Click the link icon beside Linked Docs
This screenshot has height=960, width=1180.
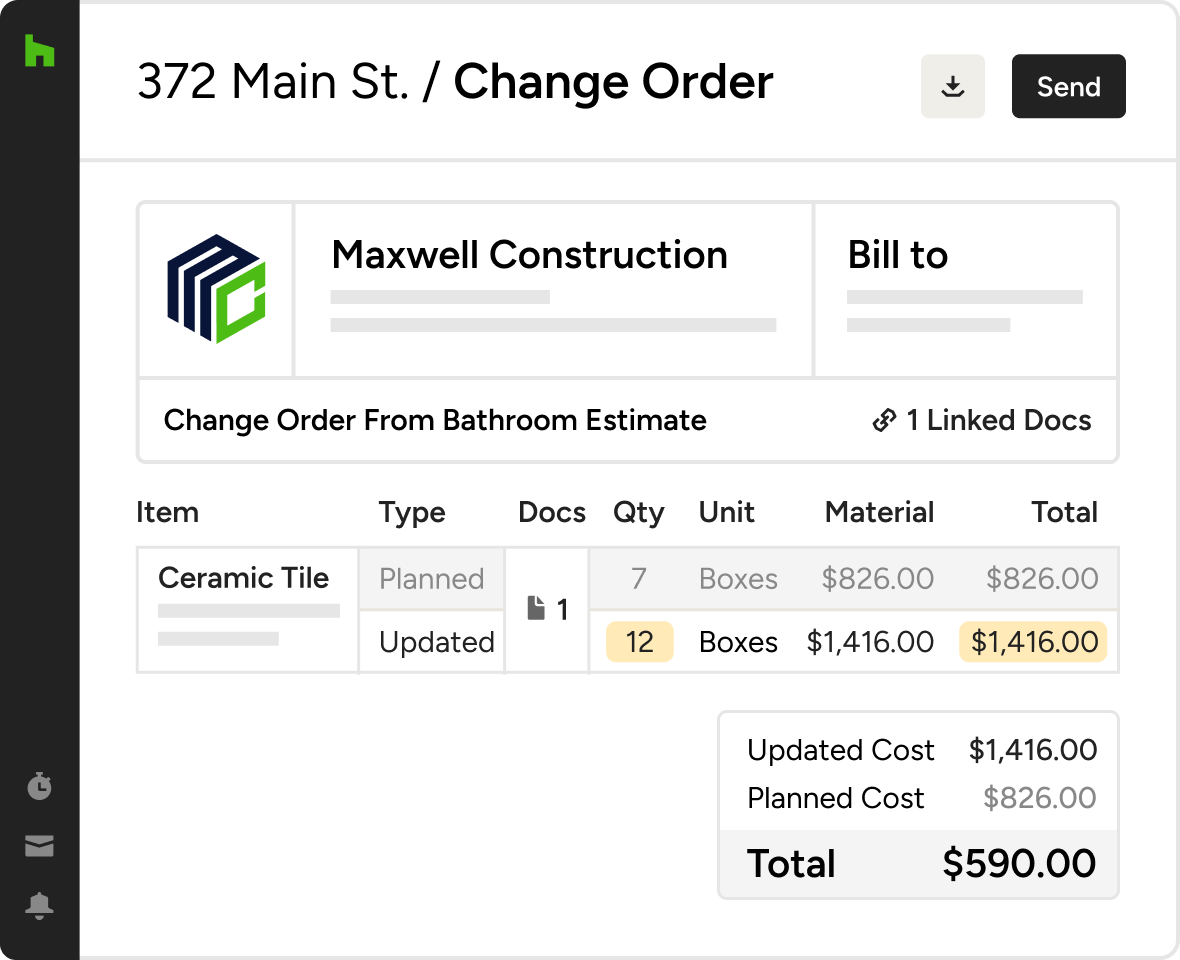click(x=884, y=421)
